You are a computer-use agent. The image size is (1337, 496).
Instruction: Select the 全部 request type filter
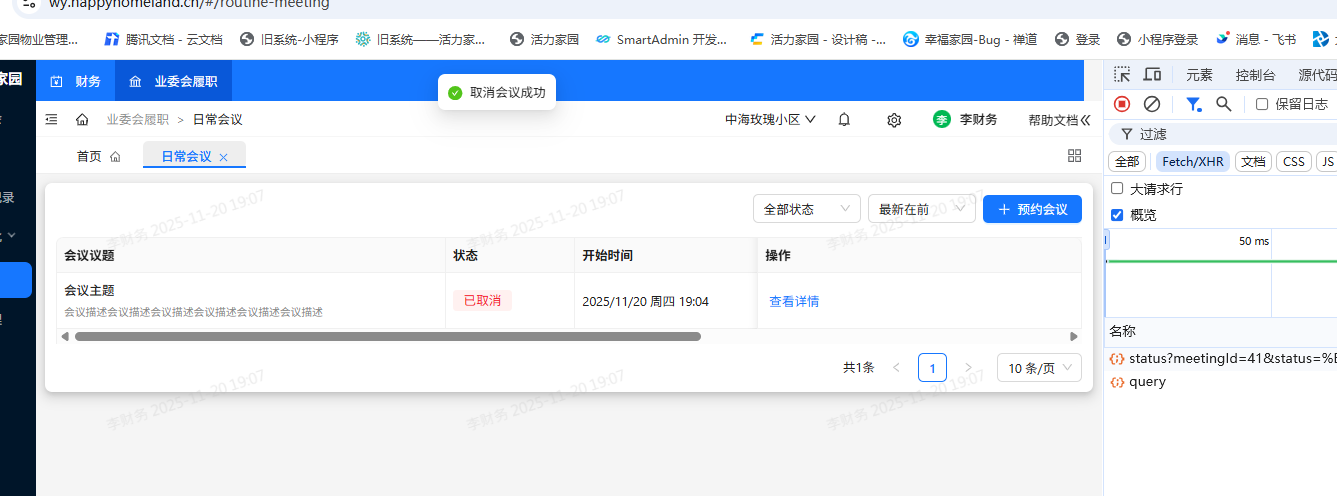coord(1127,162)
